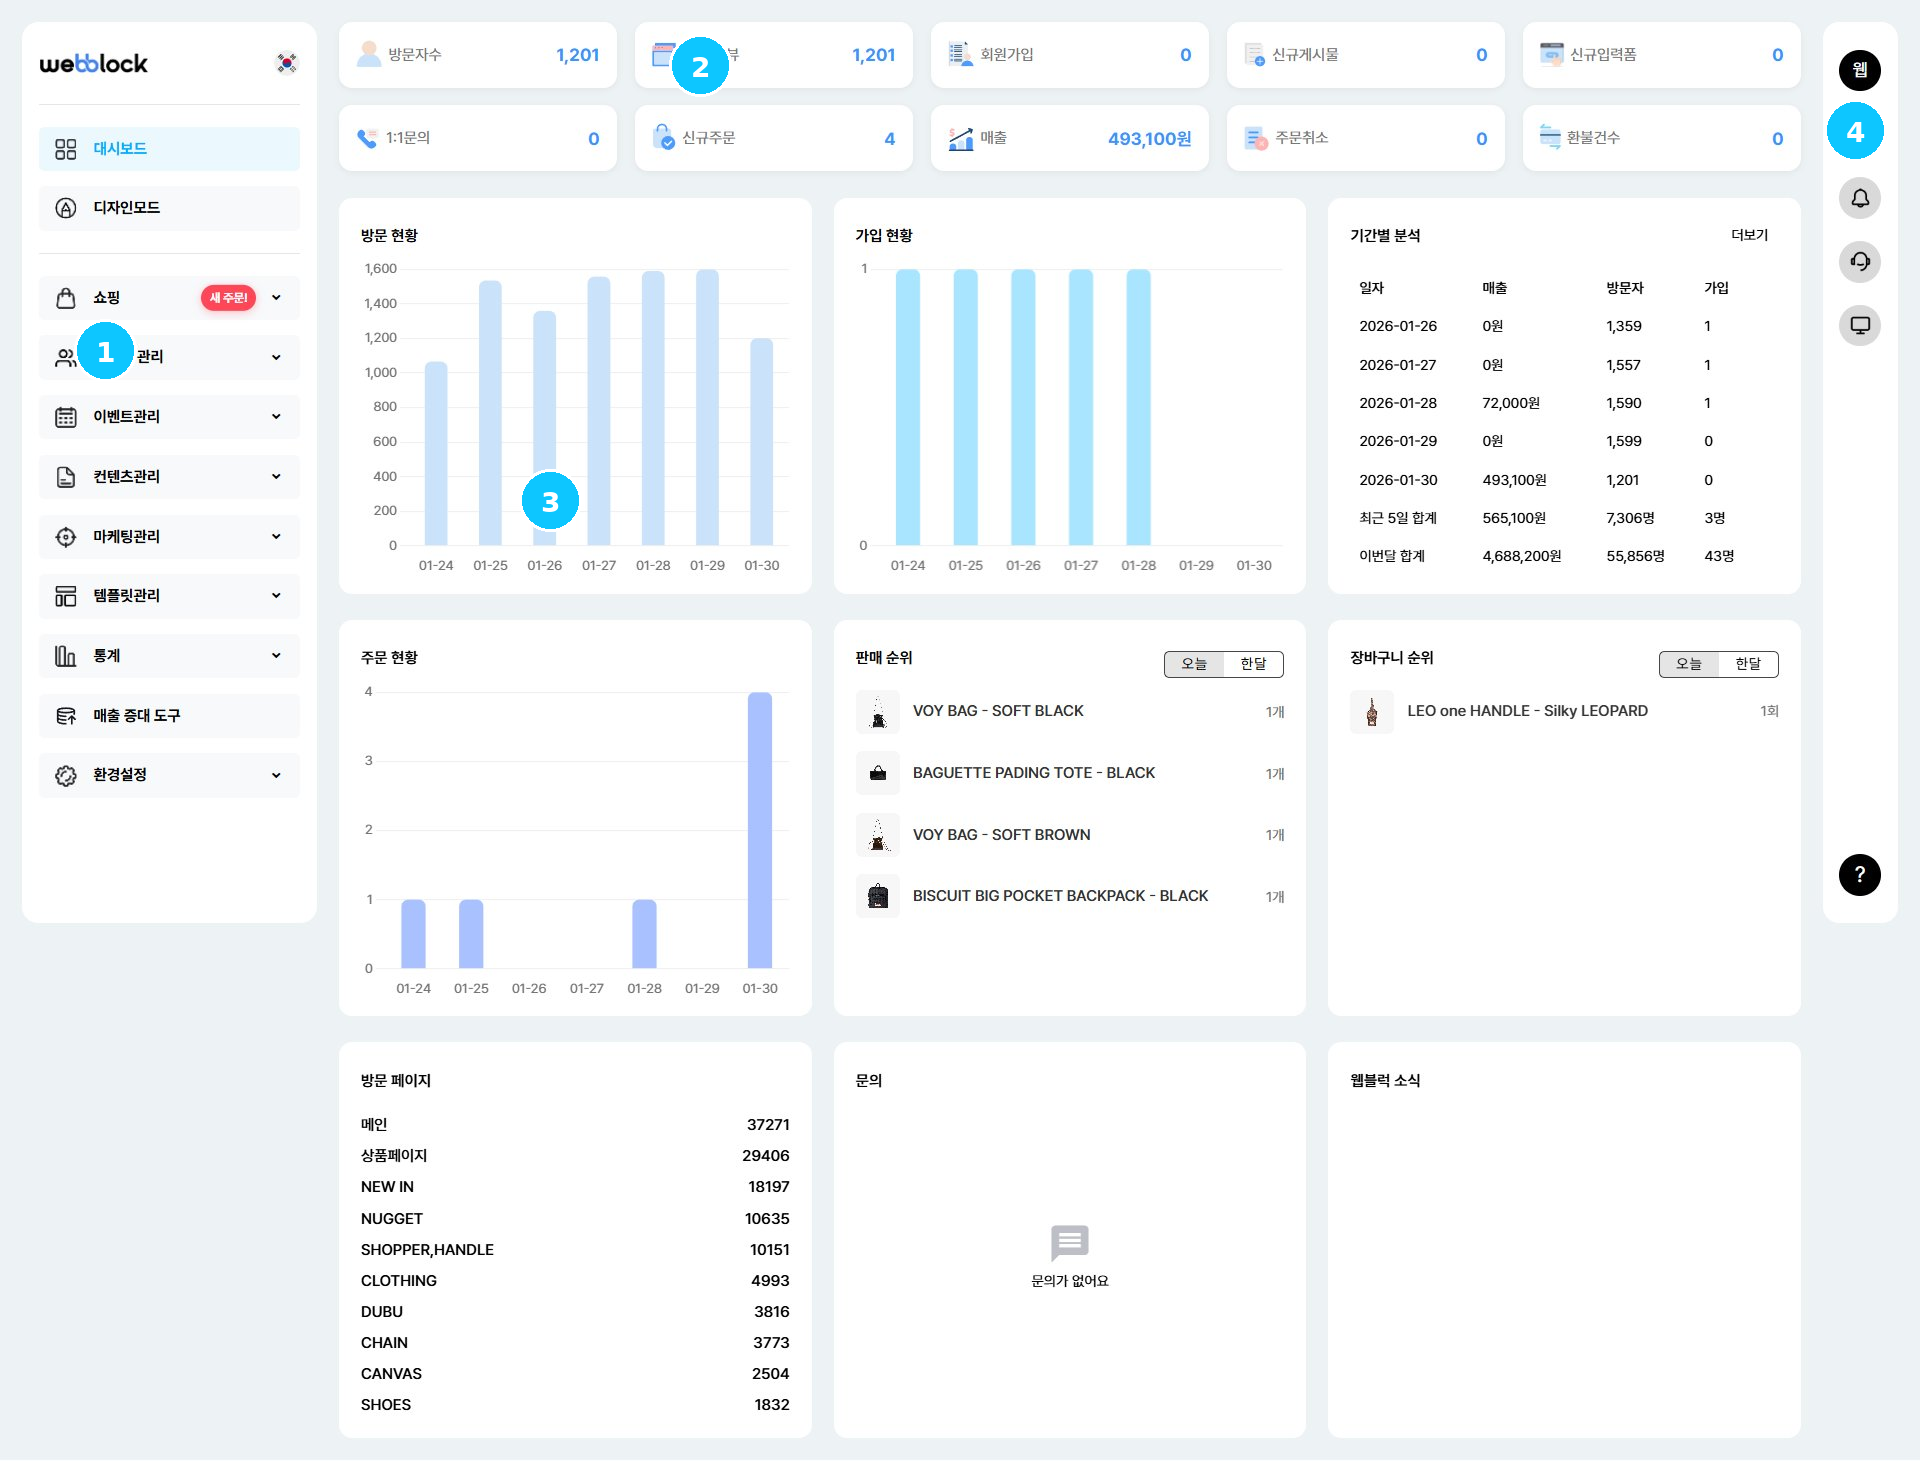
Task: Expand the 환경설정 dropdown arrow
Action: [x=276, y=775]
